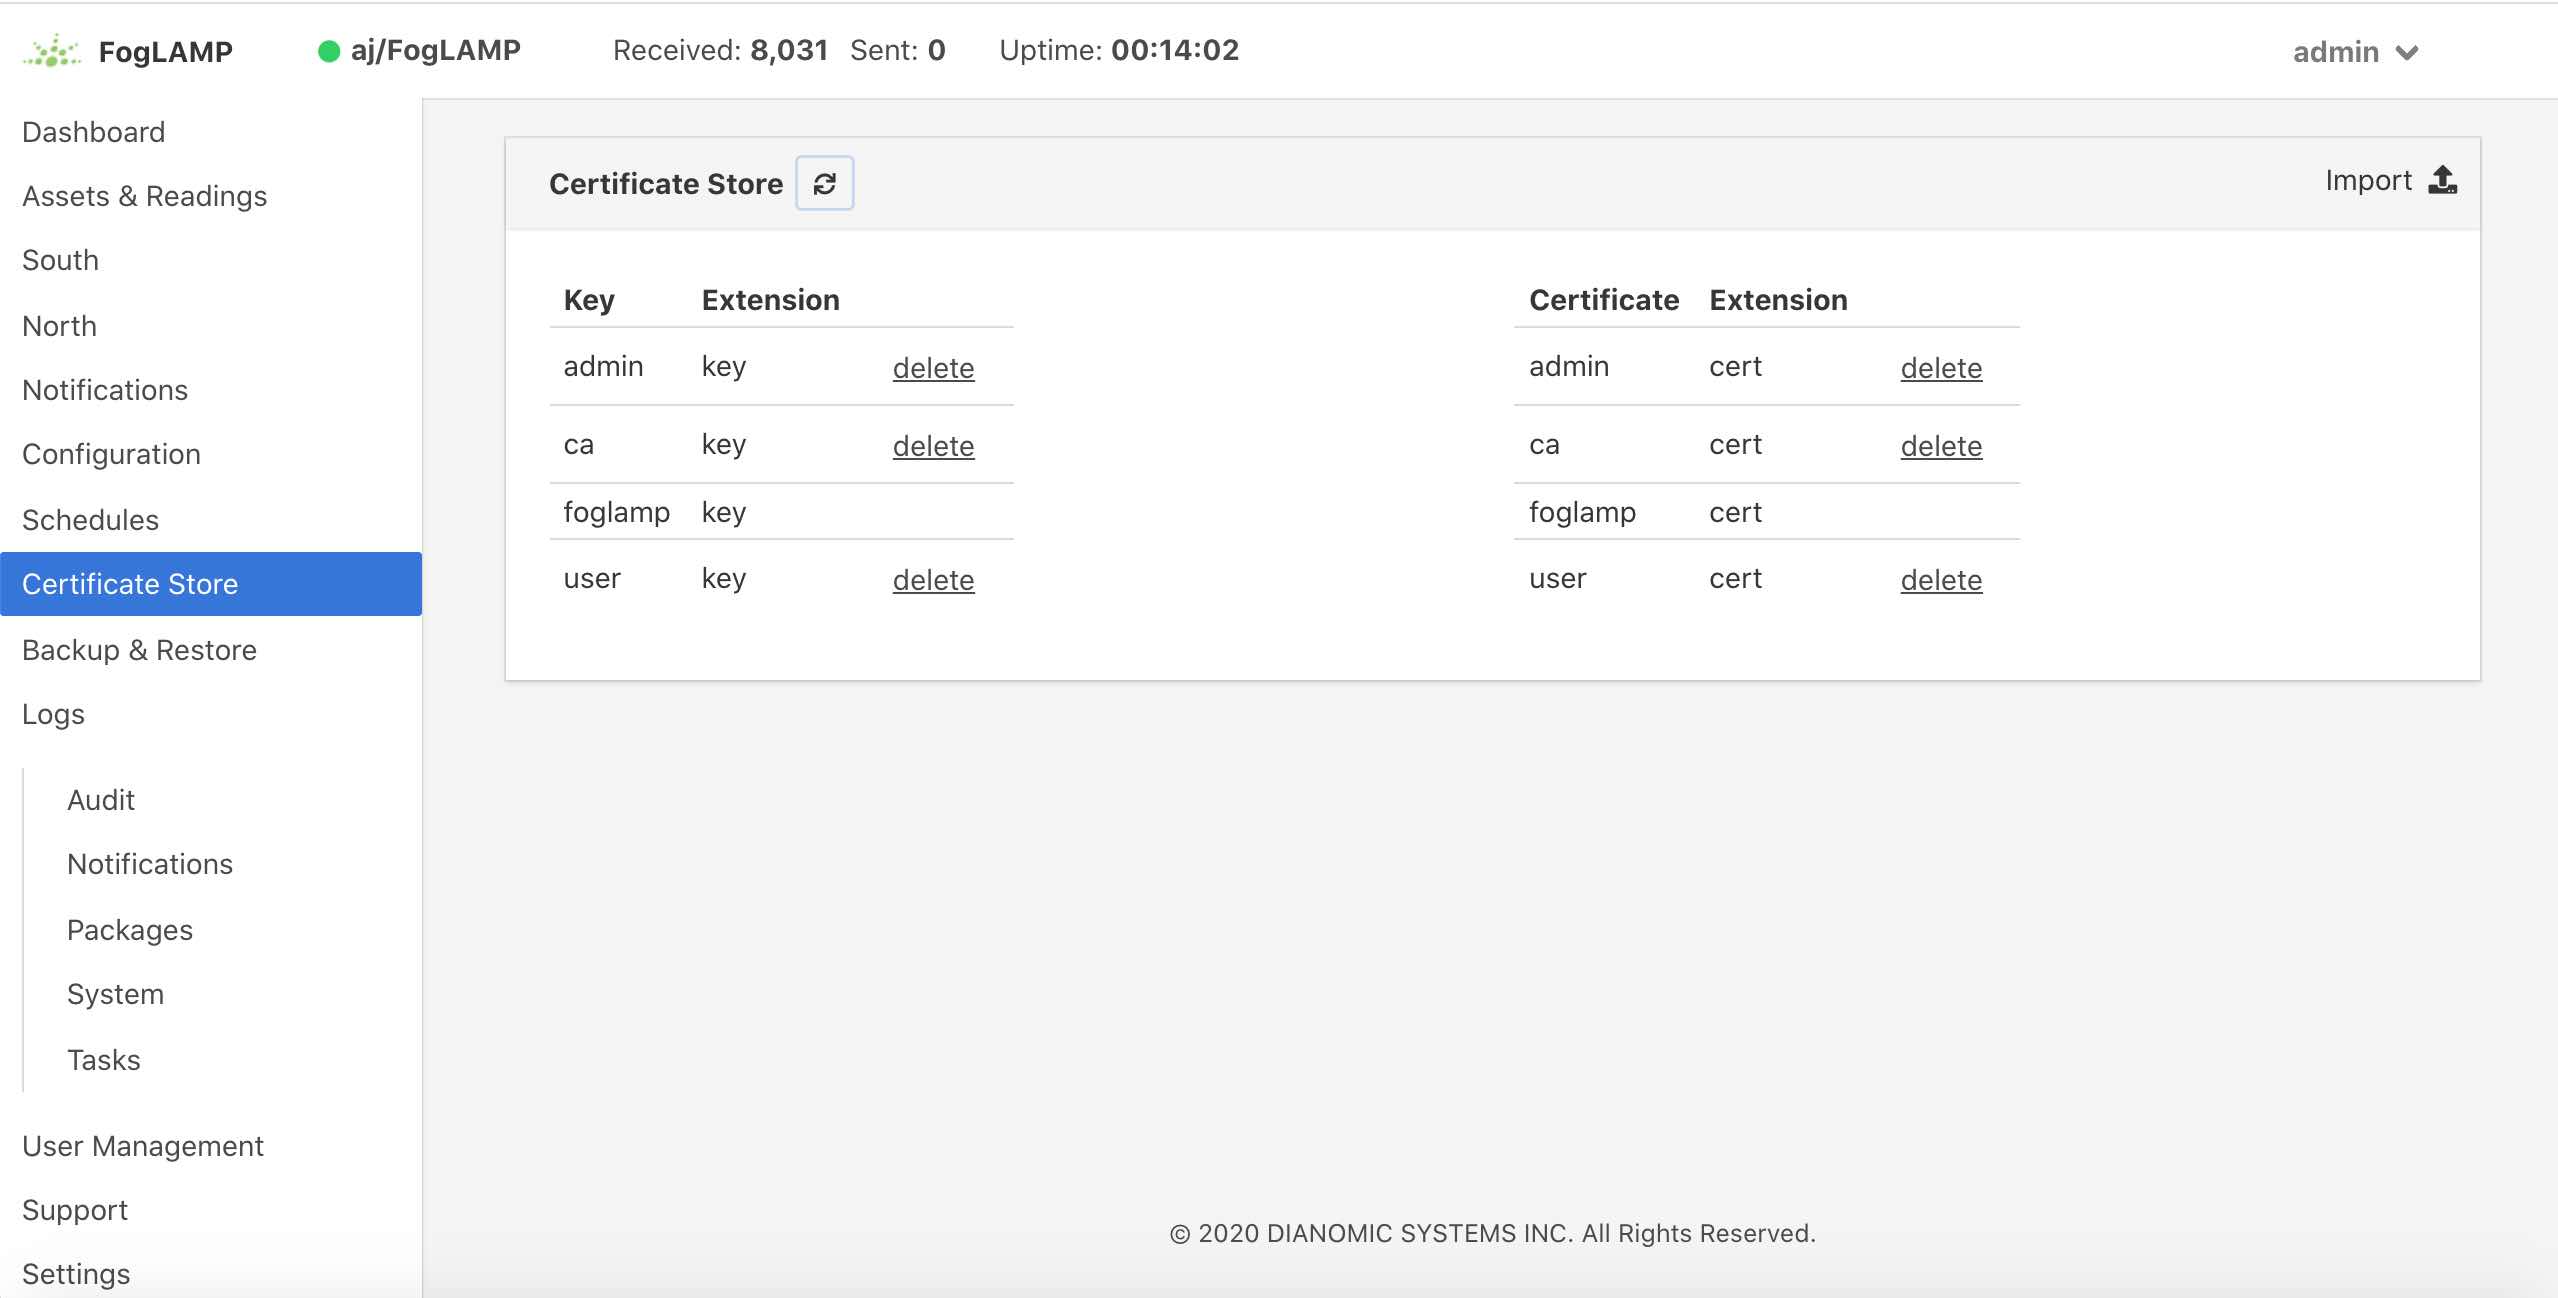Delete the ca cert
Image resolution: width=2558 pixels, height=1298 pixels.
[x=1939, y=446]
